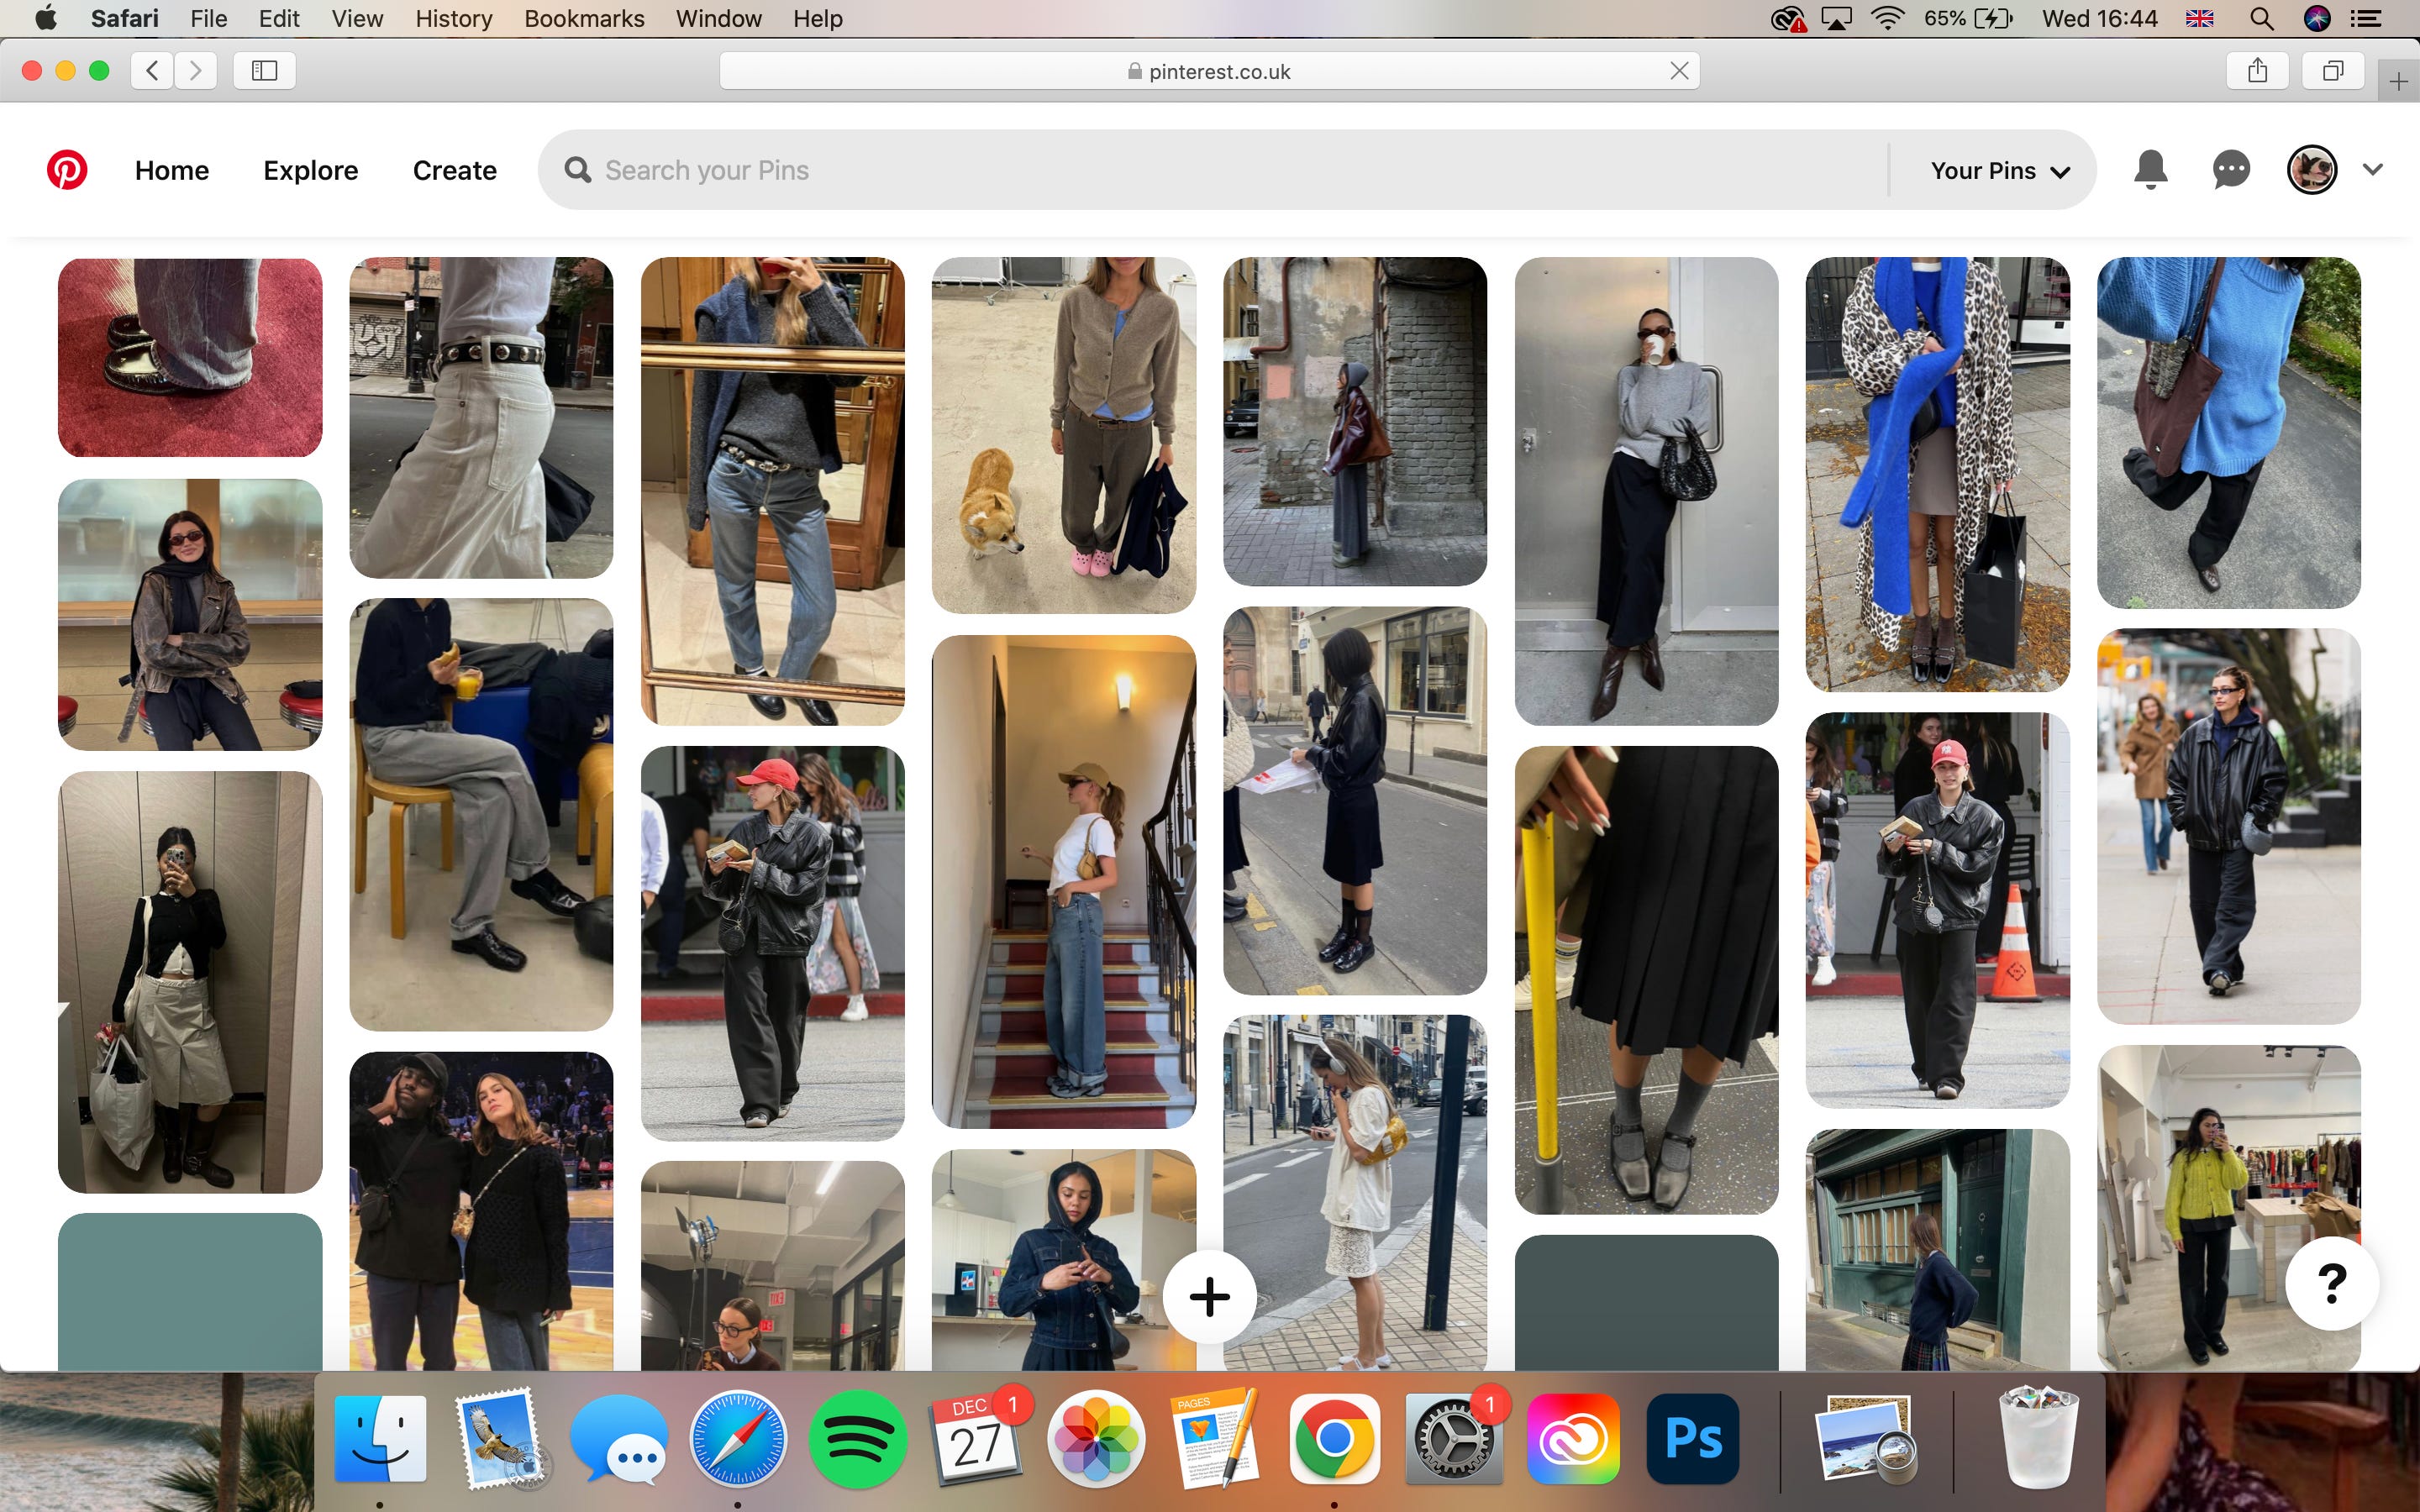Open pin with corgi dog and pink shoes
This screenshot has height=1512, width=2420.
coord(1064,435)
